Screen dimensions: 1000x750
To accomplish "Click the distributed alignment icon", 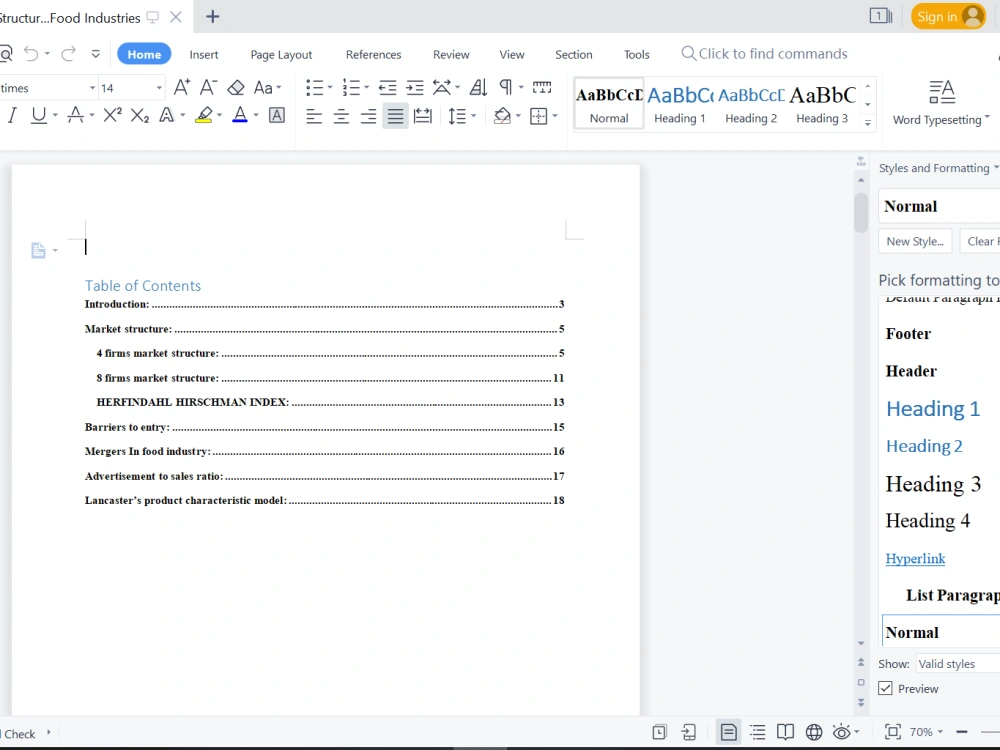I will pos(423,116).
